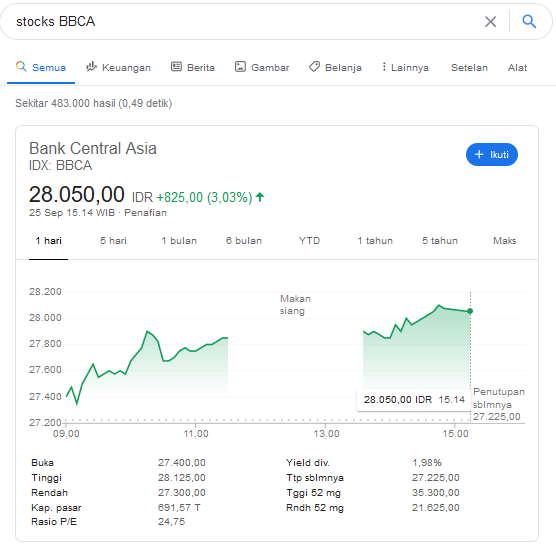Open the Gambar images tab
556x544 pixels.
(x=262, y=67)
